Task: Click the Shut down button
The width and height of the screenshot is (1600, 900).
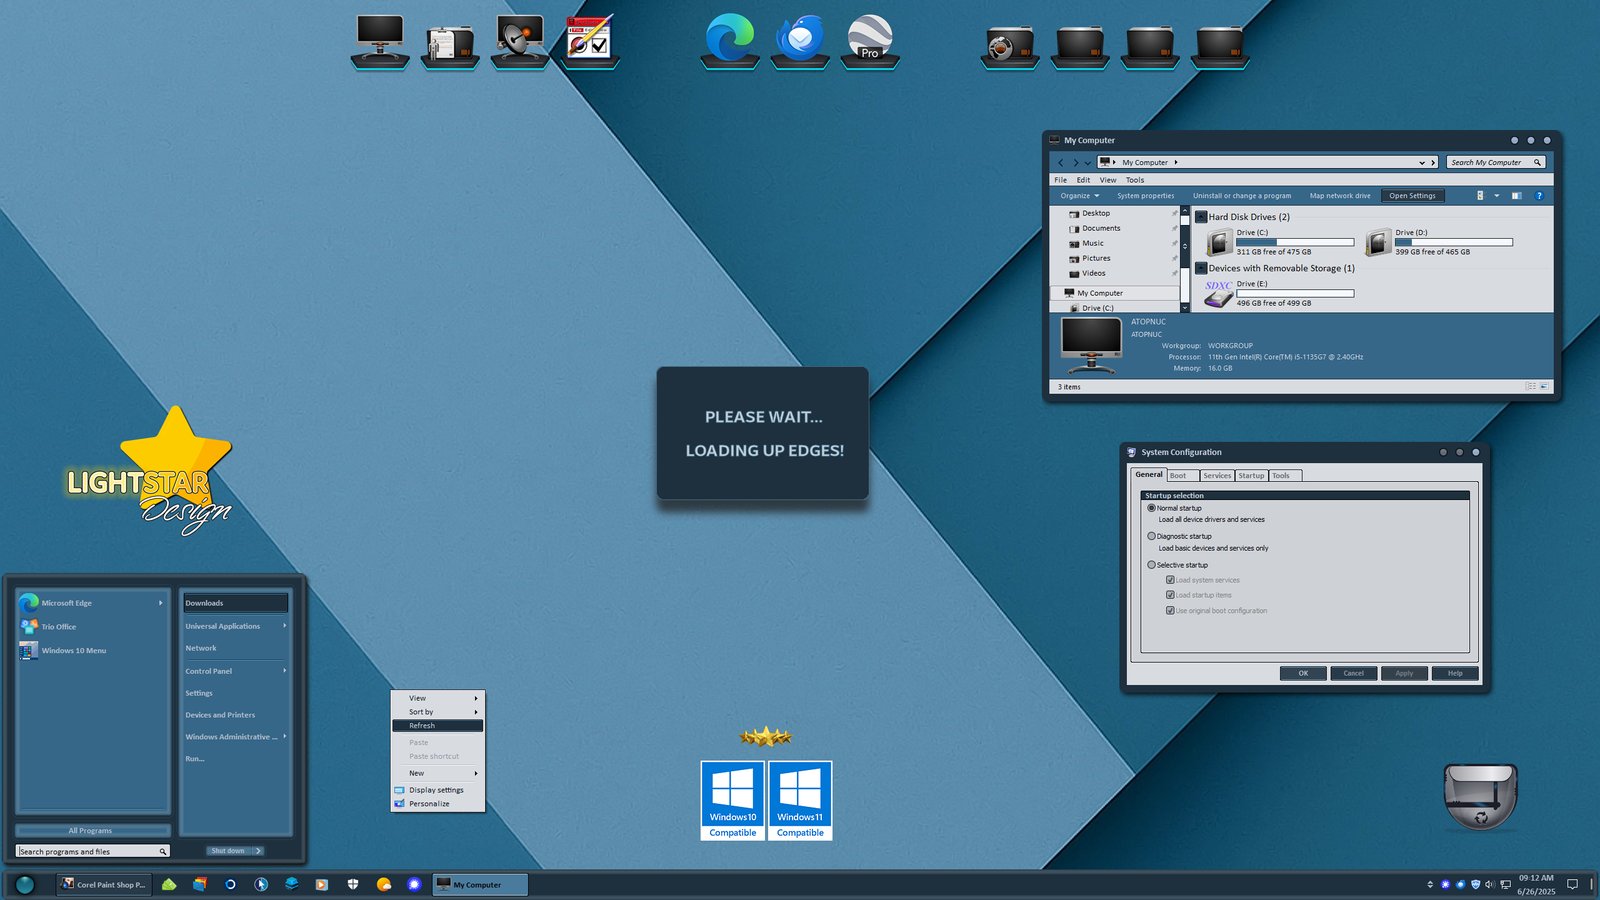Action: [228, 851]
